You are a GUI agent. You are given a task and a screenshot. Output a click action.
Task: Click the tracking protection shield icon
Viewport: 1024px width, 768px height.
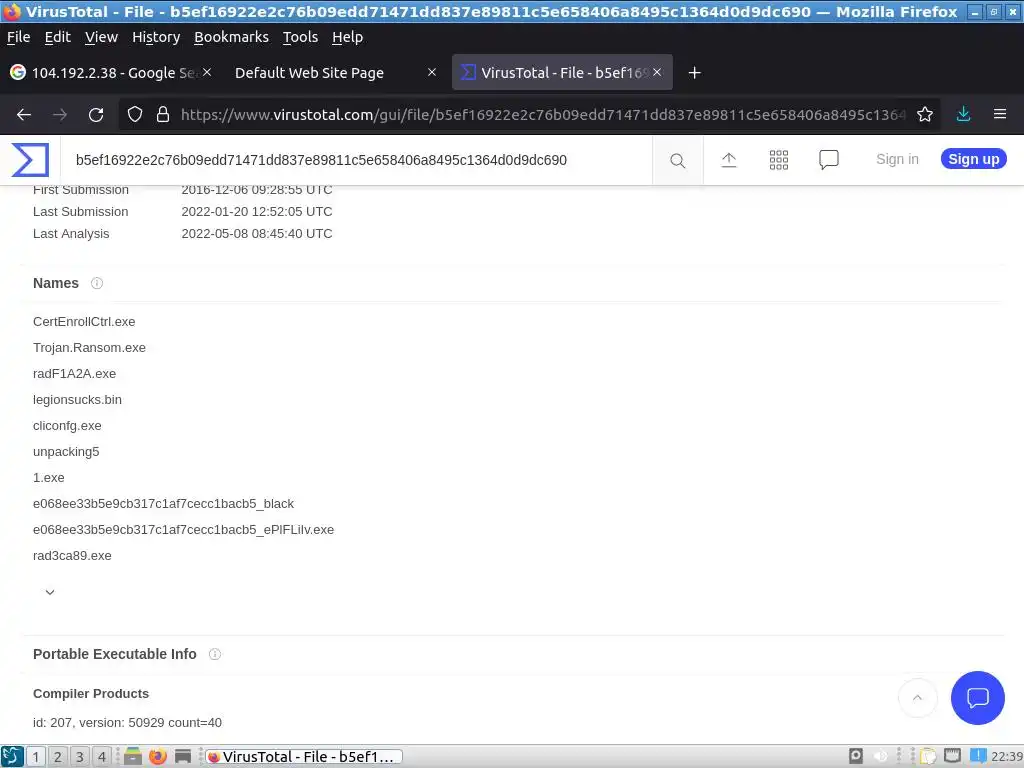135,115
